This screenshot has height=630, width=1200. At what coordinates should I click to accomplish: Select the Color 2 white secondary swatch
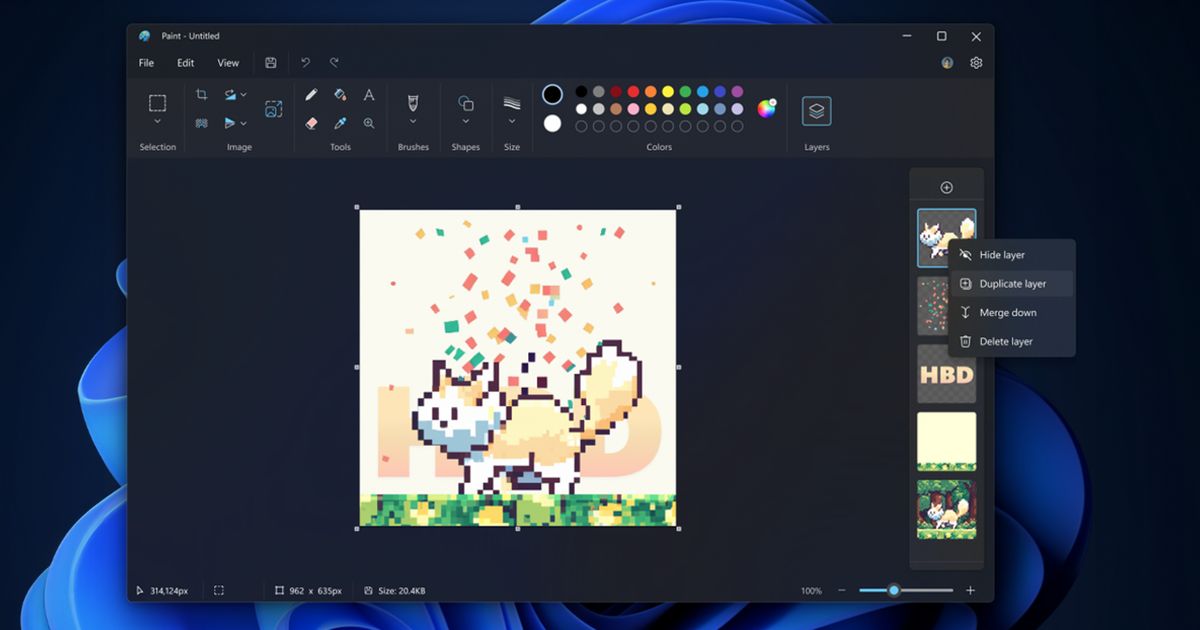[552, 123]
